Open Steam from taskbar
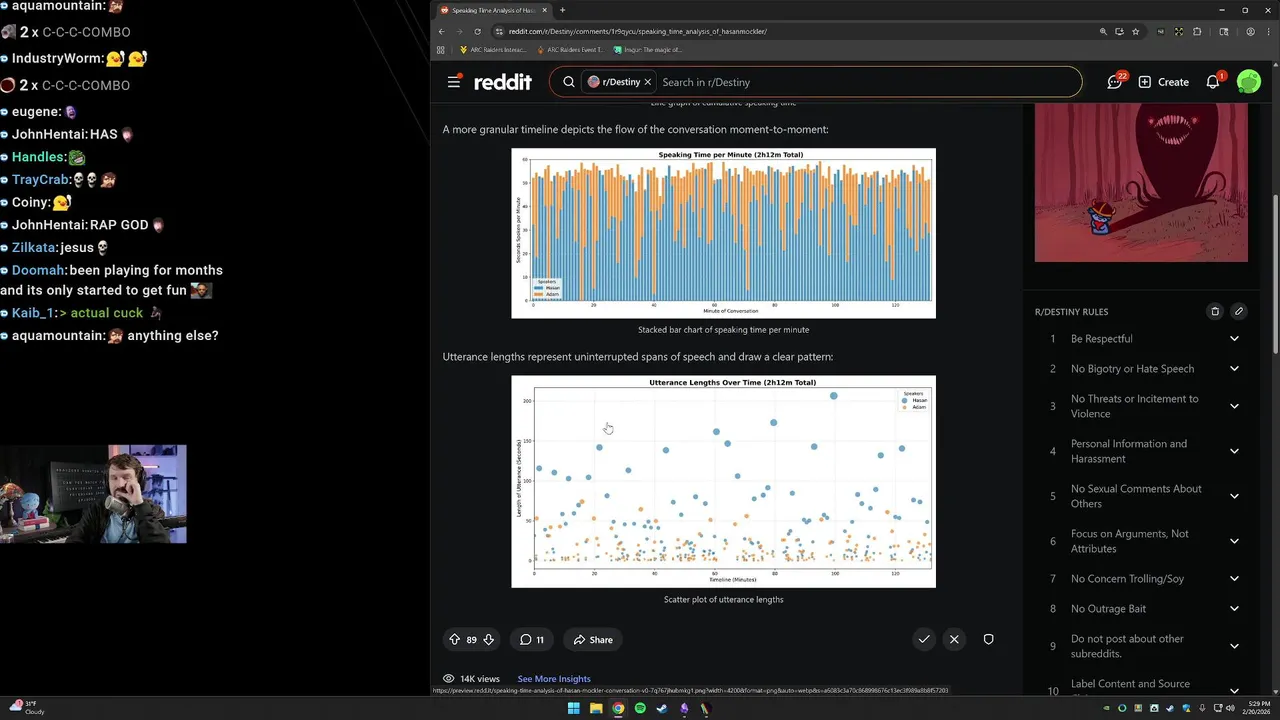This screenshot has height=720, width=1280. click(x=662, y=708)
